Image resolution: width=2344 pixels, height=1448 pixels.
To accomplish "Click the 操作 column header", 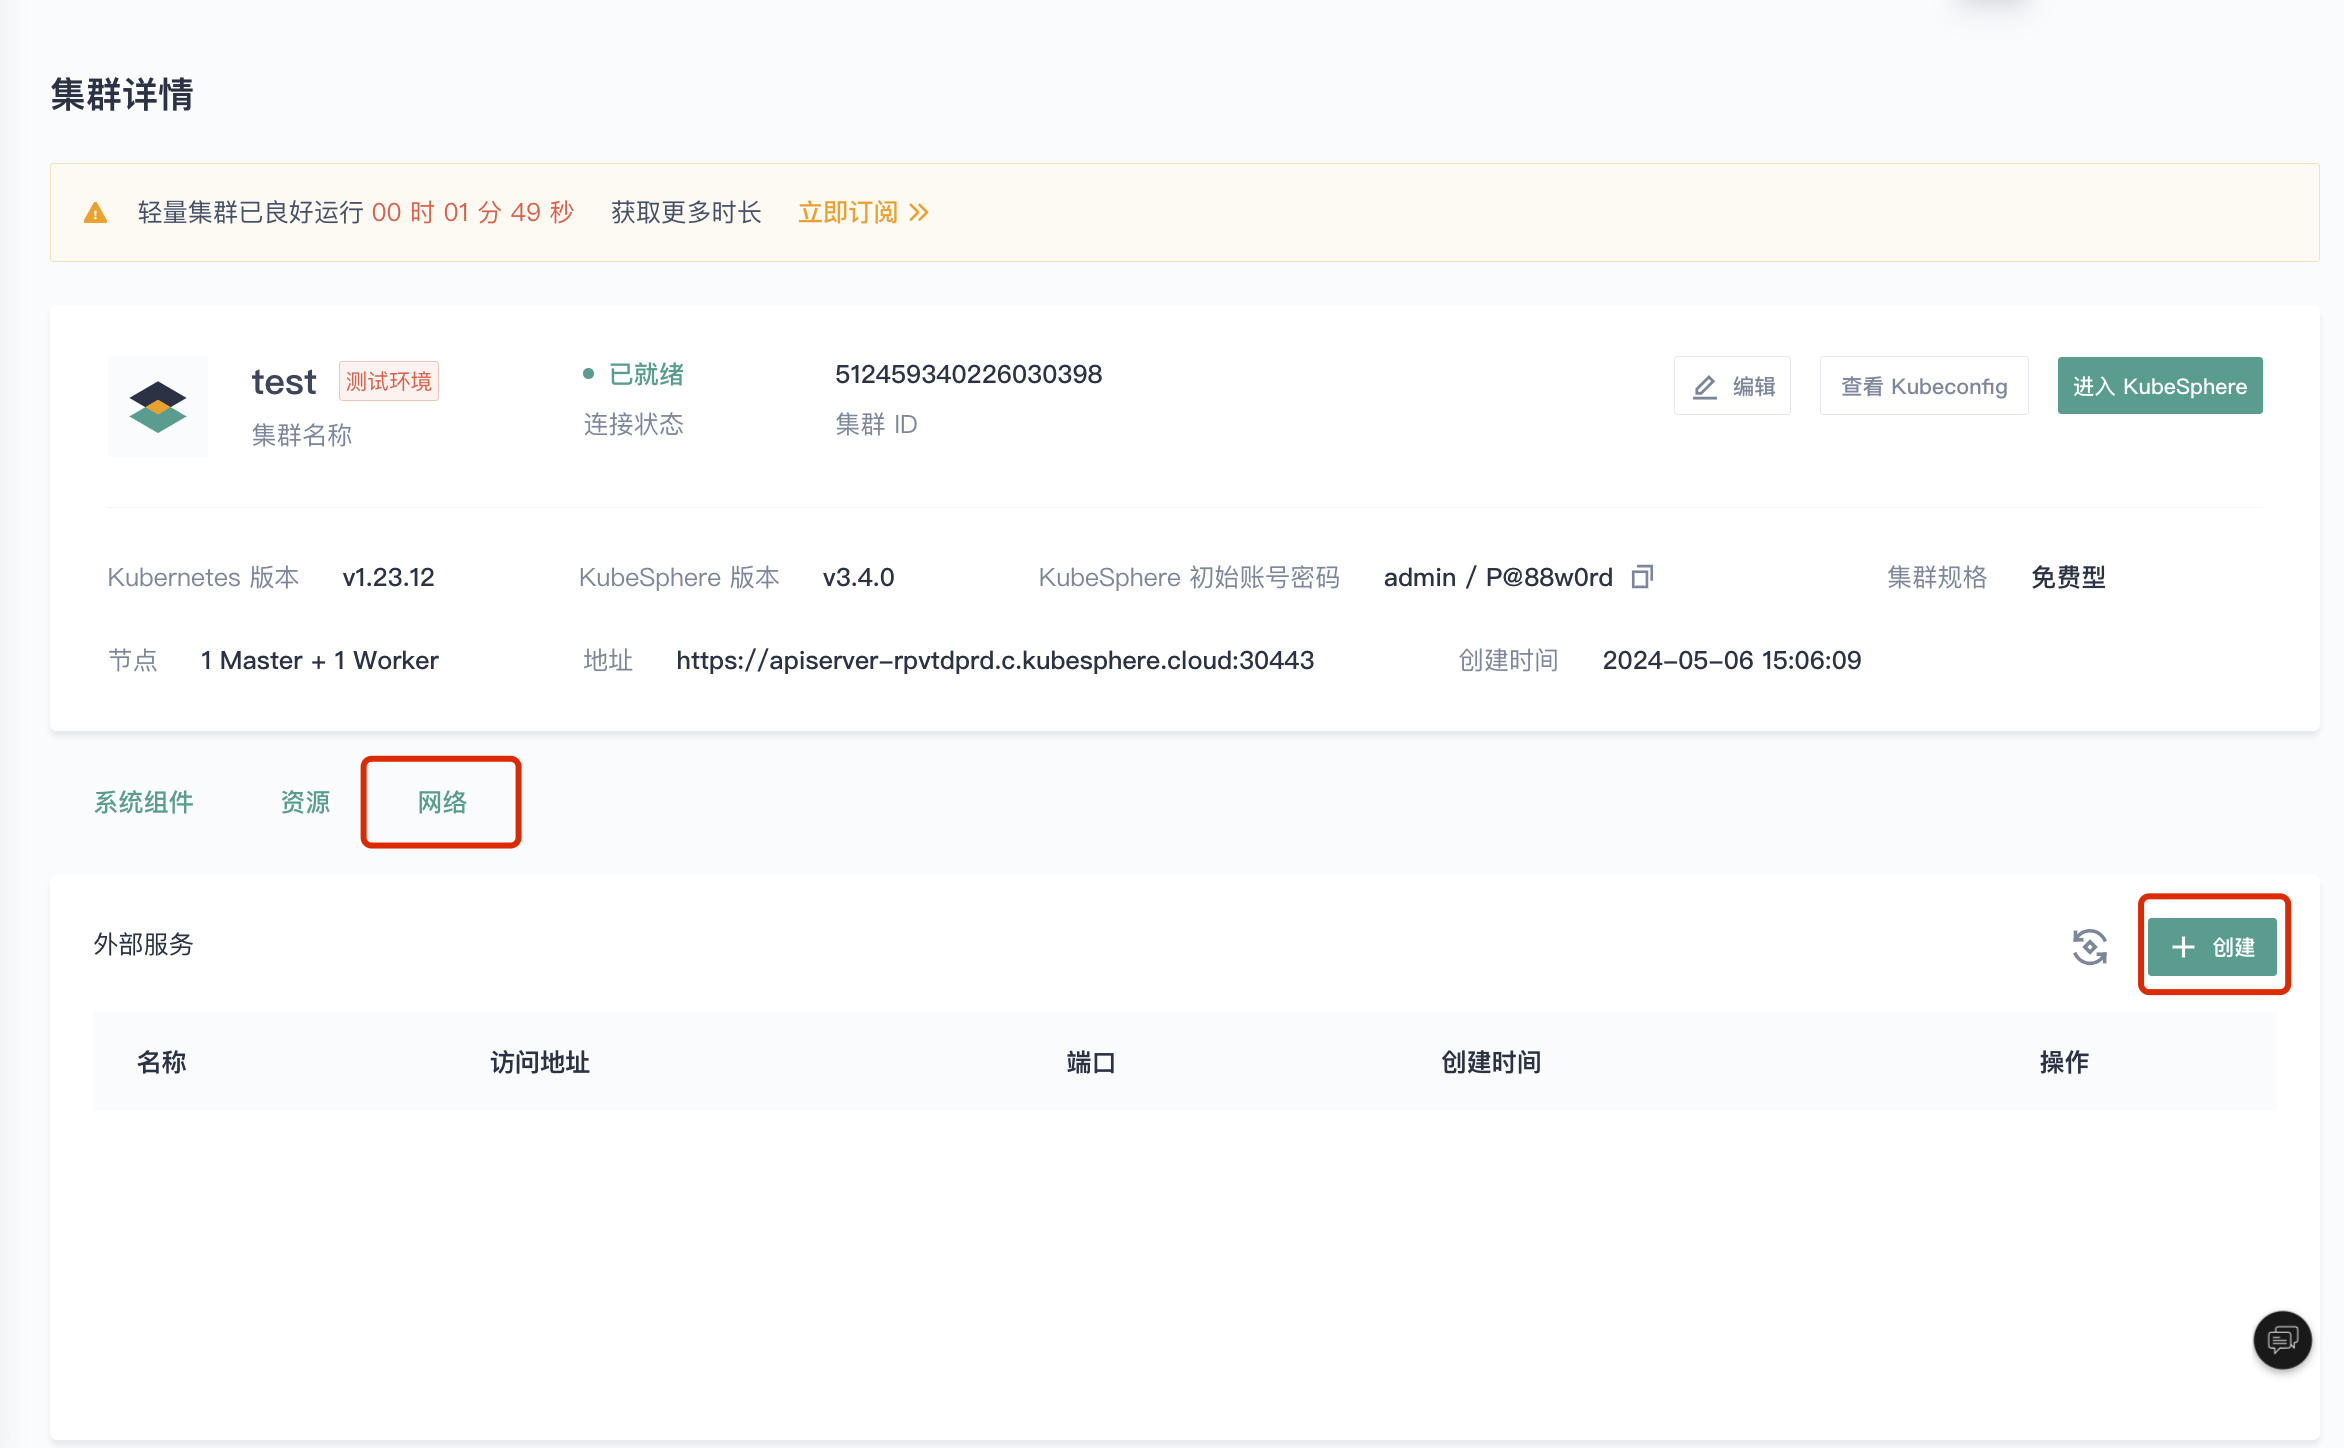I will pos(2064,1062).
